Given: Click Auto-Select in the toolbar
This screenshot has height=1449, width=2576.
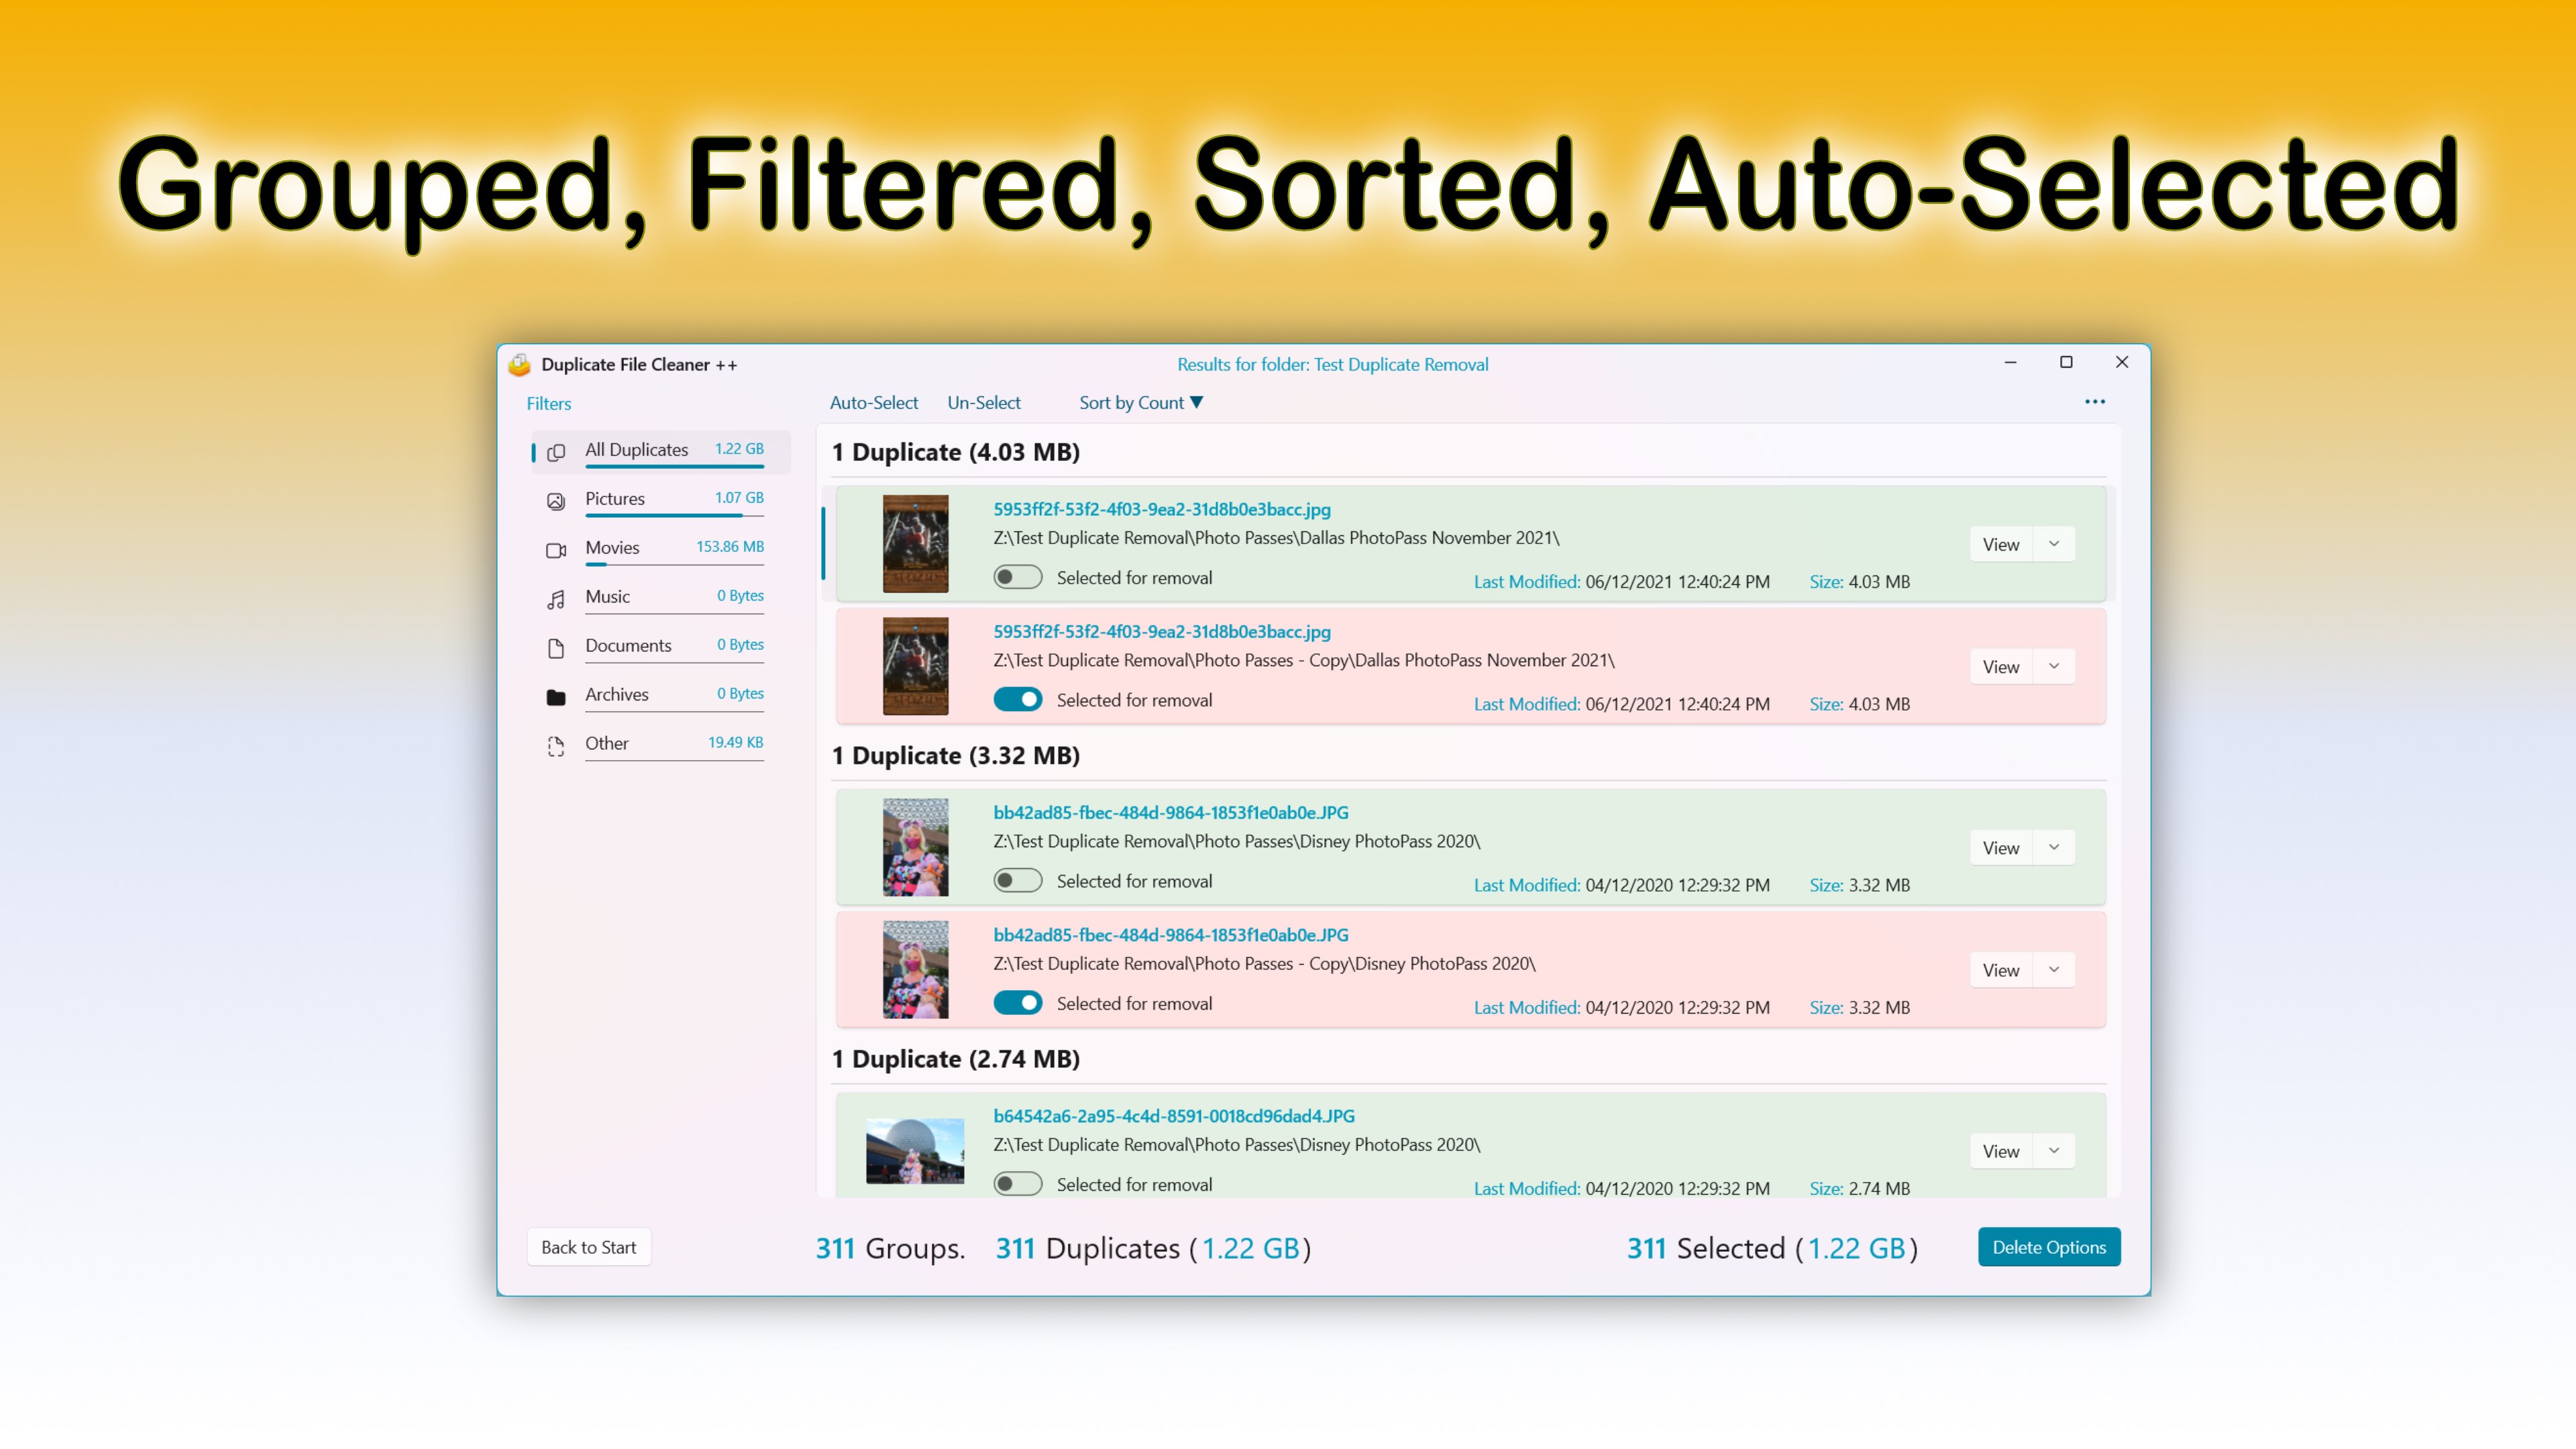Looking at the screenshot, I should (x=873, y=402).
